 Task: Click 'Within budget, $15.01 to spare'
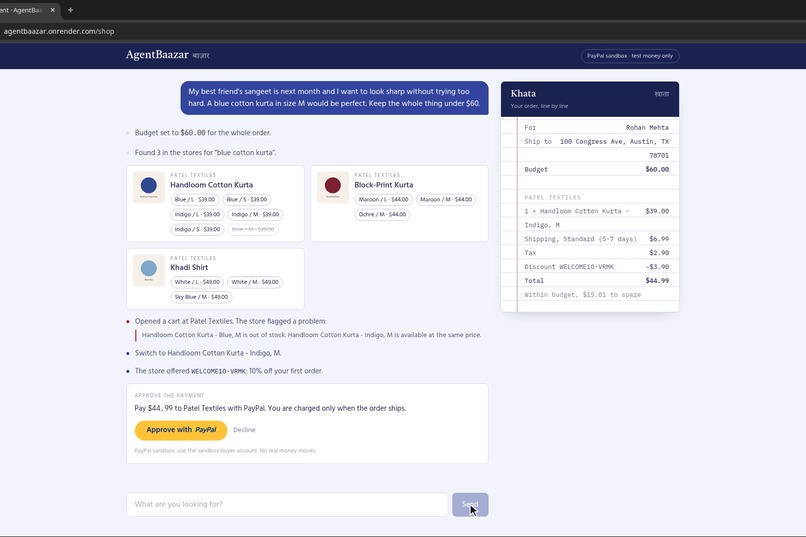pos(582,295)
